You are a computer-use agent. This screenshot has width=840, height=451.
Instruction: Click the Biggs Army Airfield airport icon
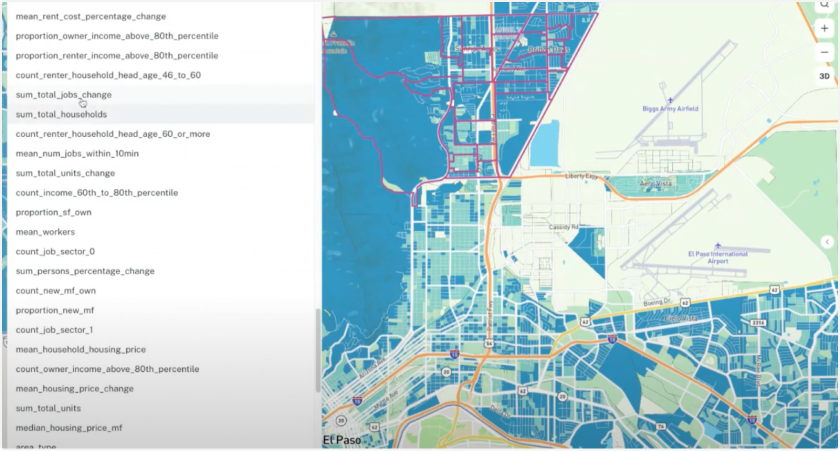click(670, 100)
